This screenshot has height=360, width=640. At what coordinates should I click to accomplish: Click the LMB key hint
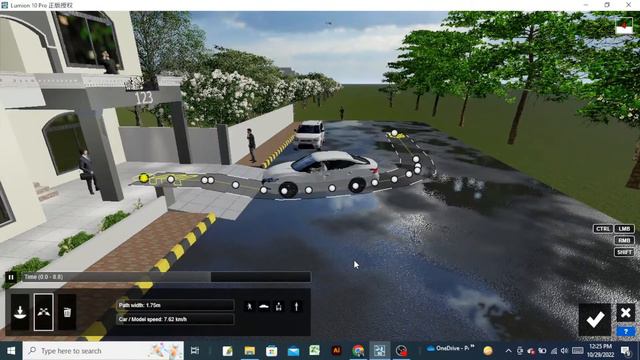click(624, 229)
